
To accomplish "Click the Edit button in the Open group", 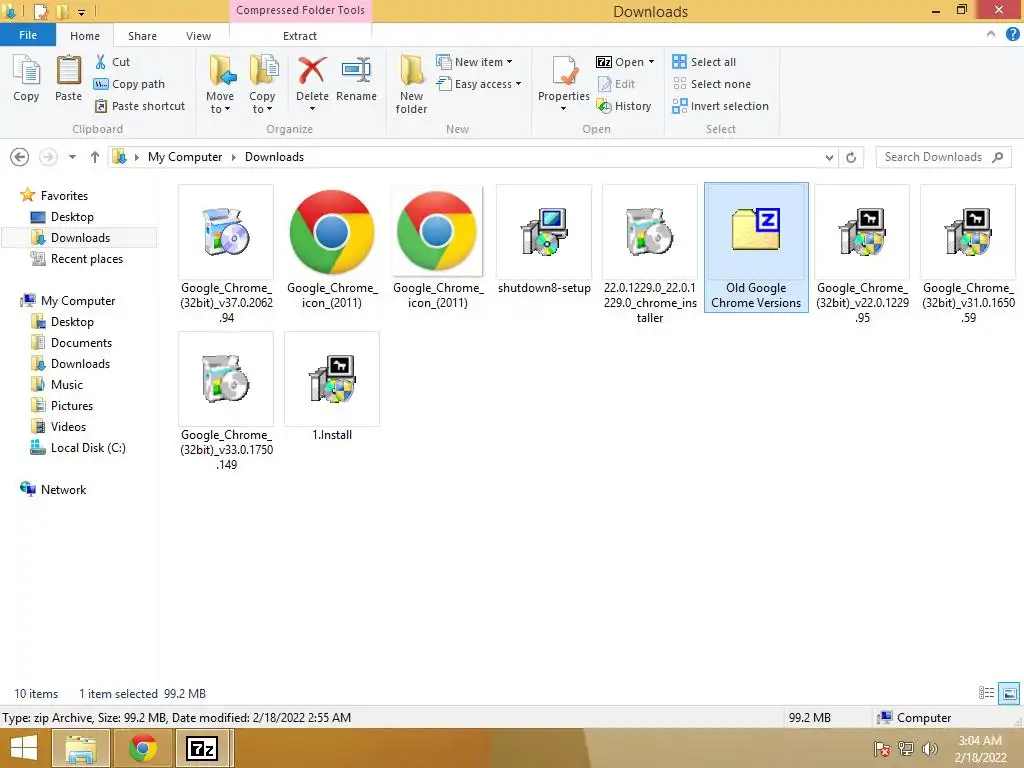I will click(x=616, y=84).
